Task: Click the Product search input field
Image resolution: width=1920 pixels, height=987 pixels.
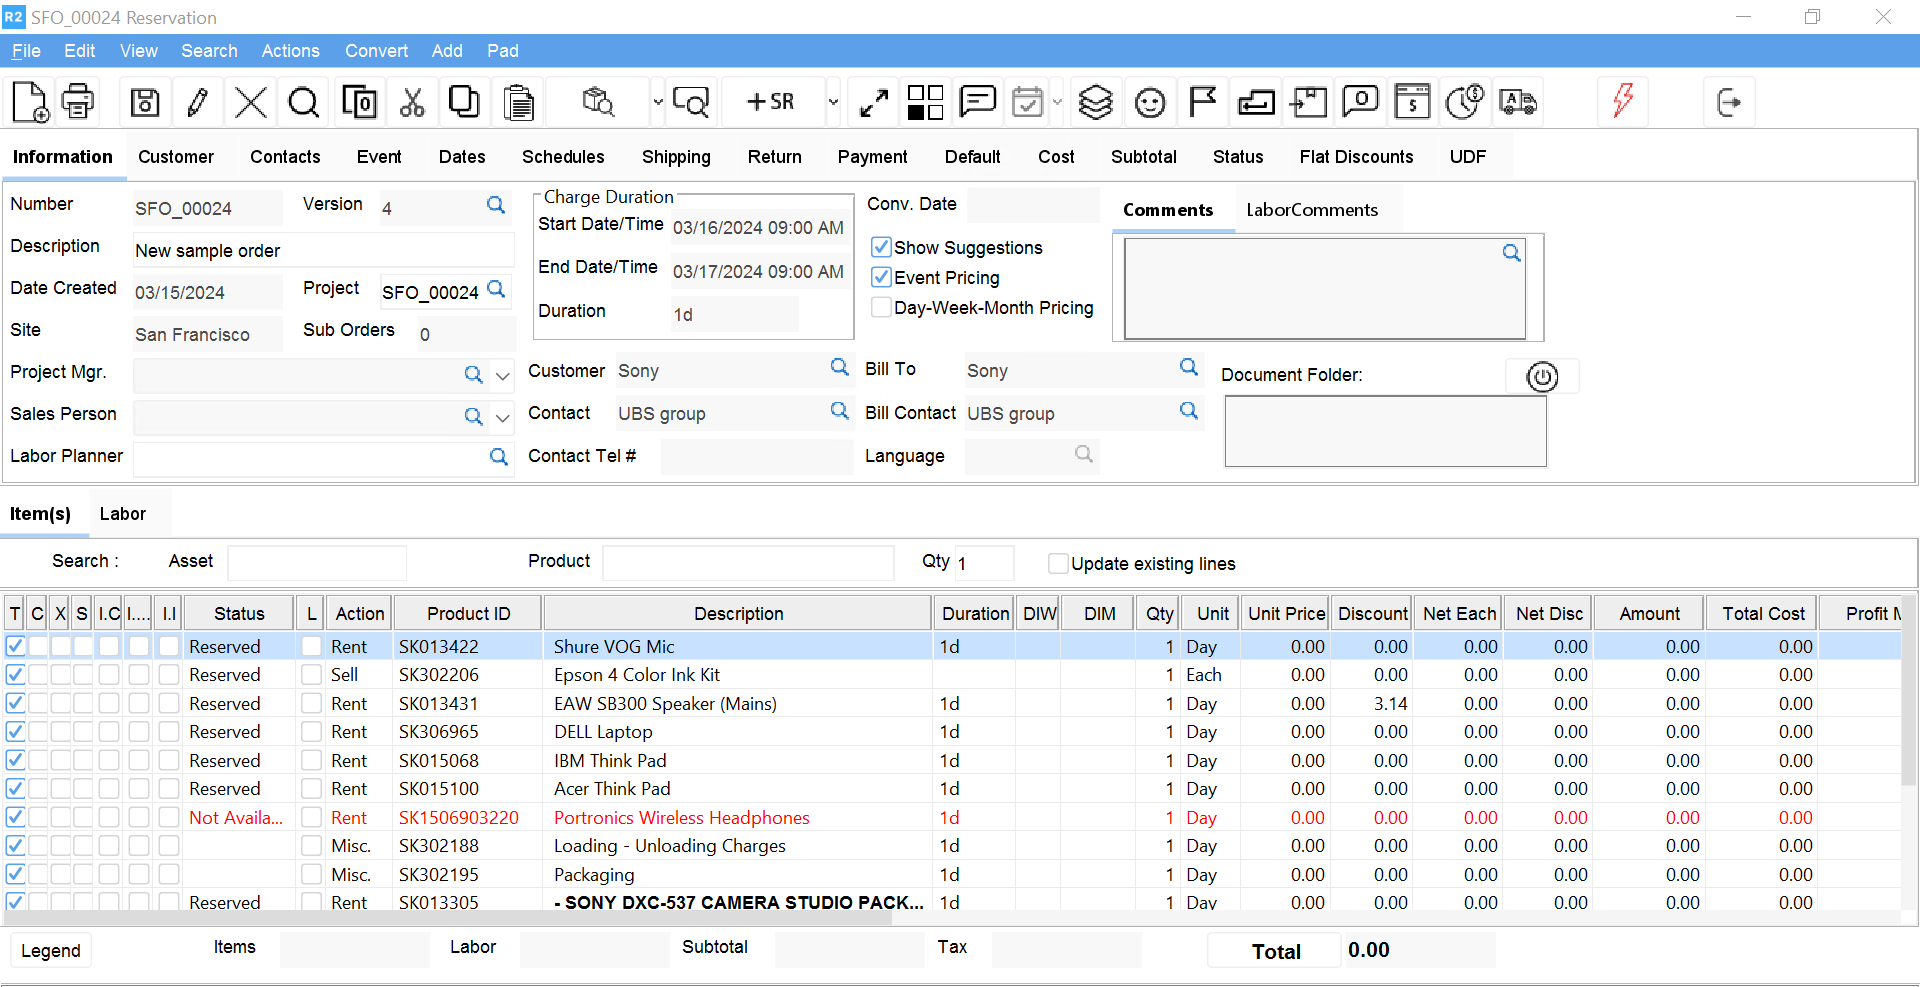Action: pyautogui.click(x=748, y=563)
